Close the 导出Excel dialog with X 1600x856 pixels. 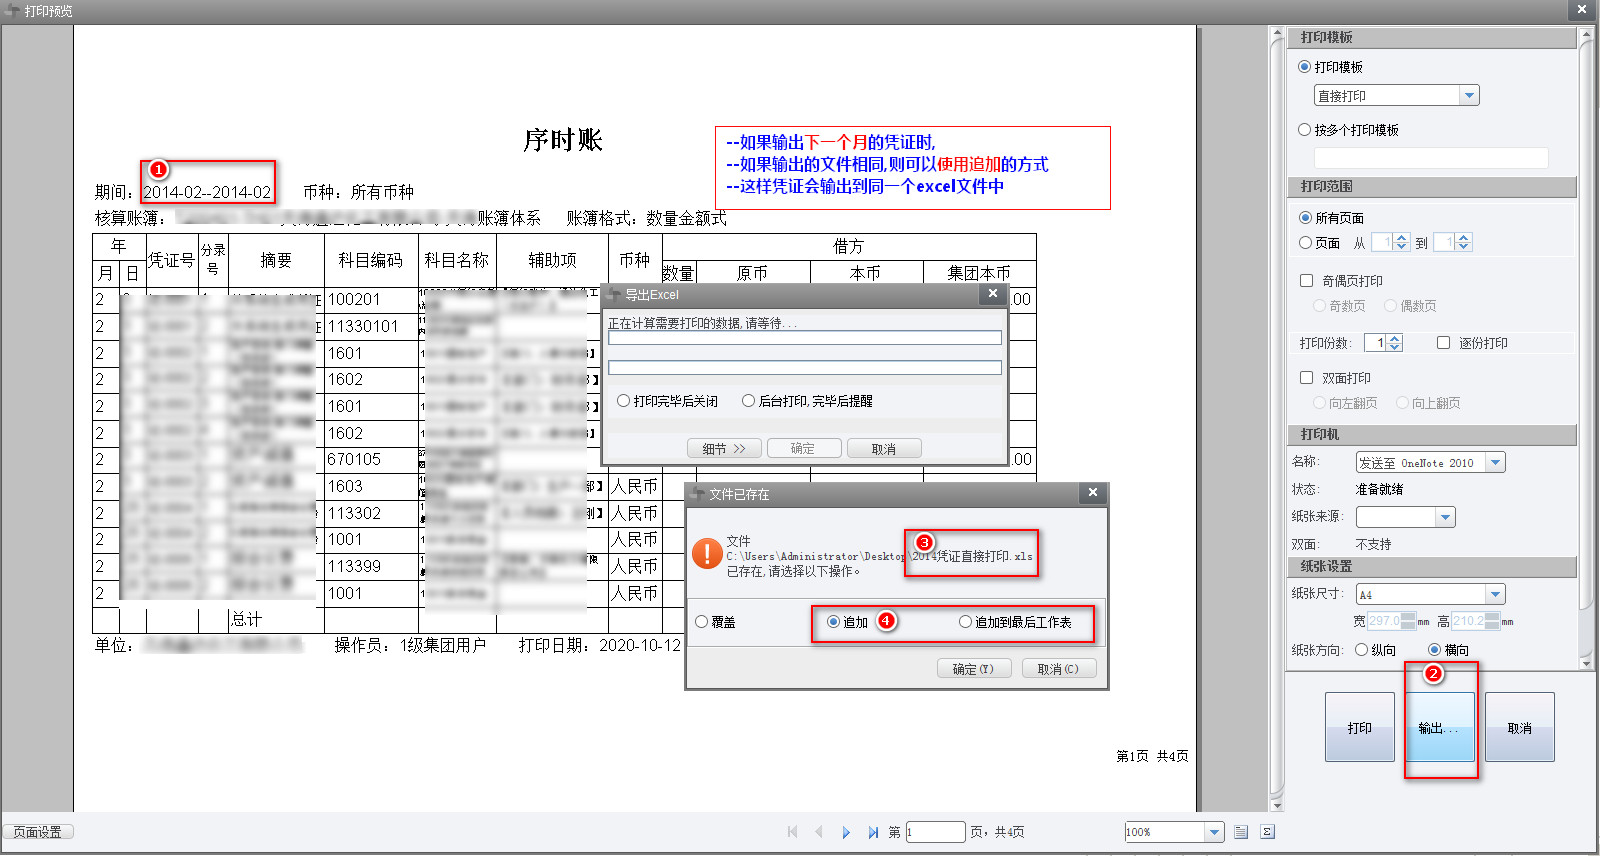(x=992, y=294)
